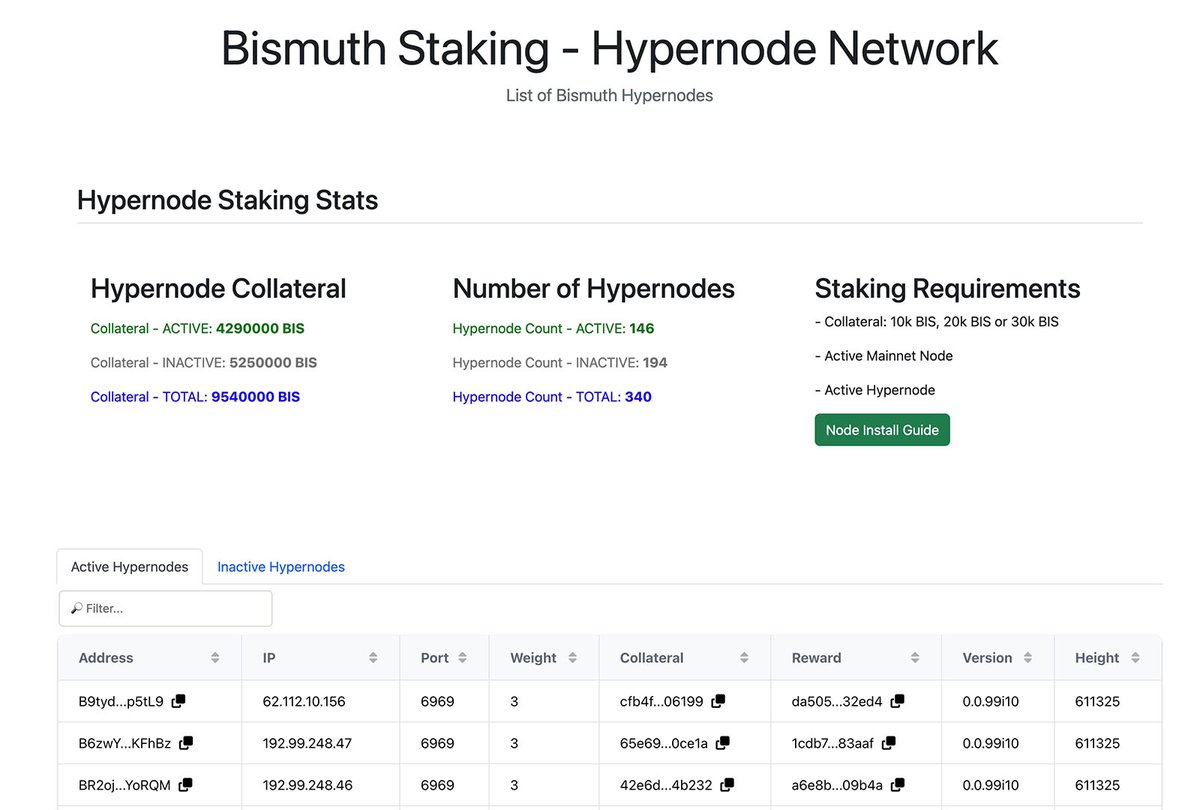
Task: Sort table by Address column arrows
Action: pos(215,658)
